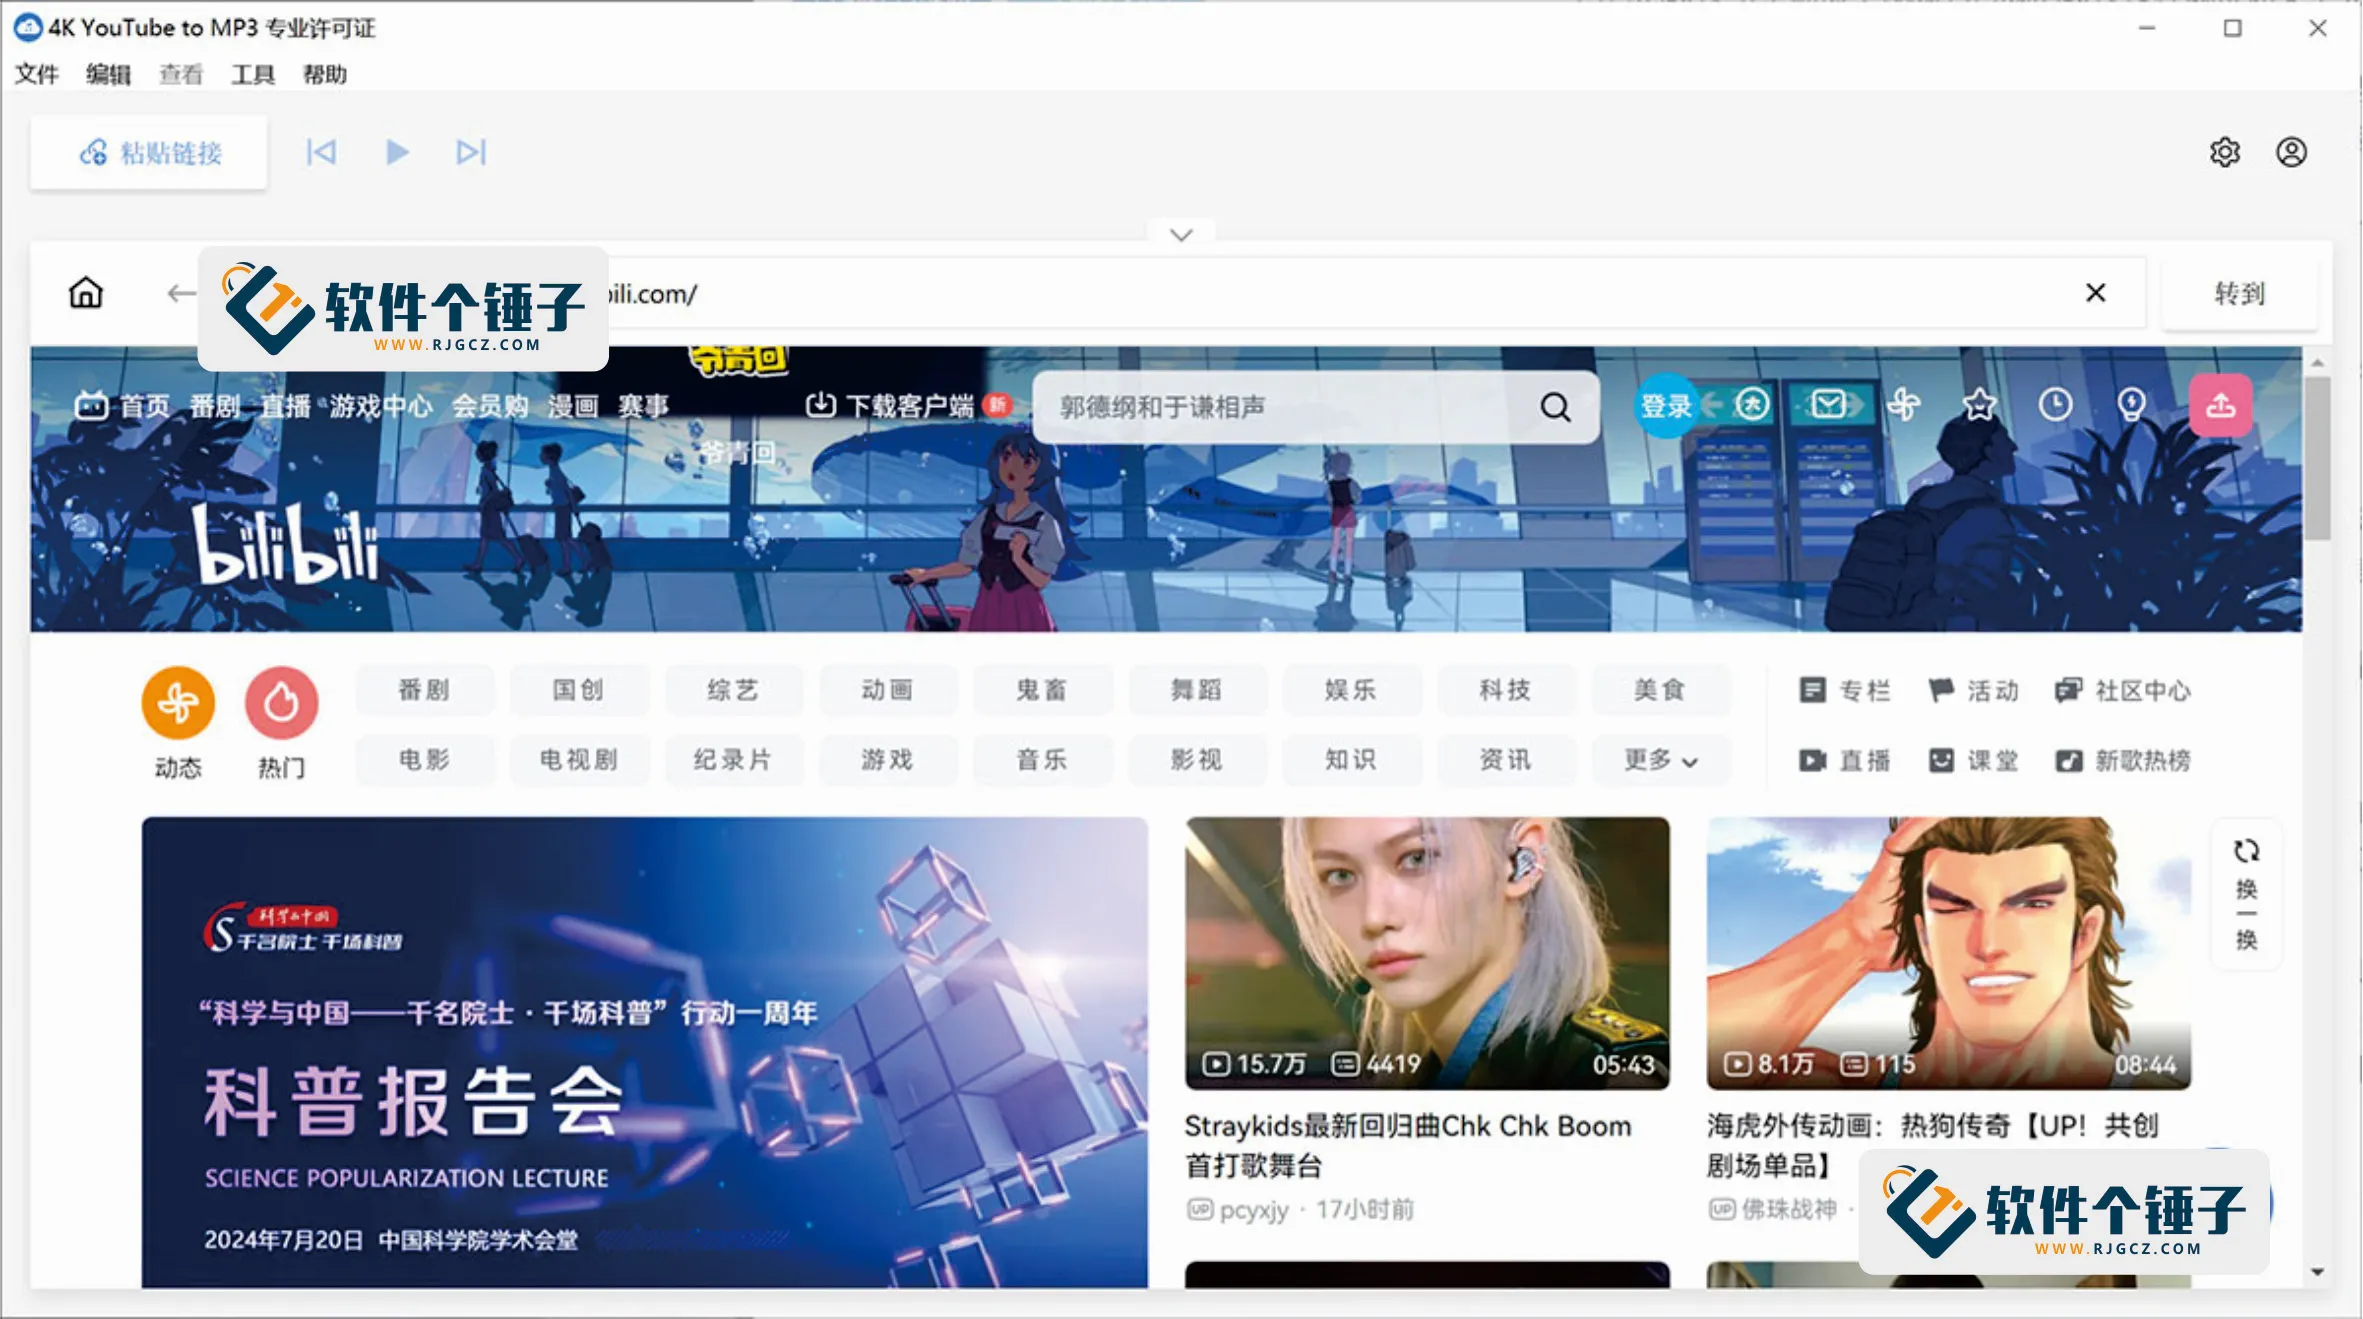Select the 番剧 category chip
The width and height of the screenshot is (2363, 1319).
[424, 690]
